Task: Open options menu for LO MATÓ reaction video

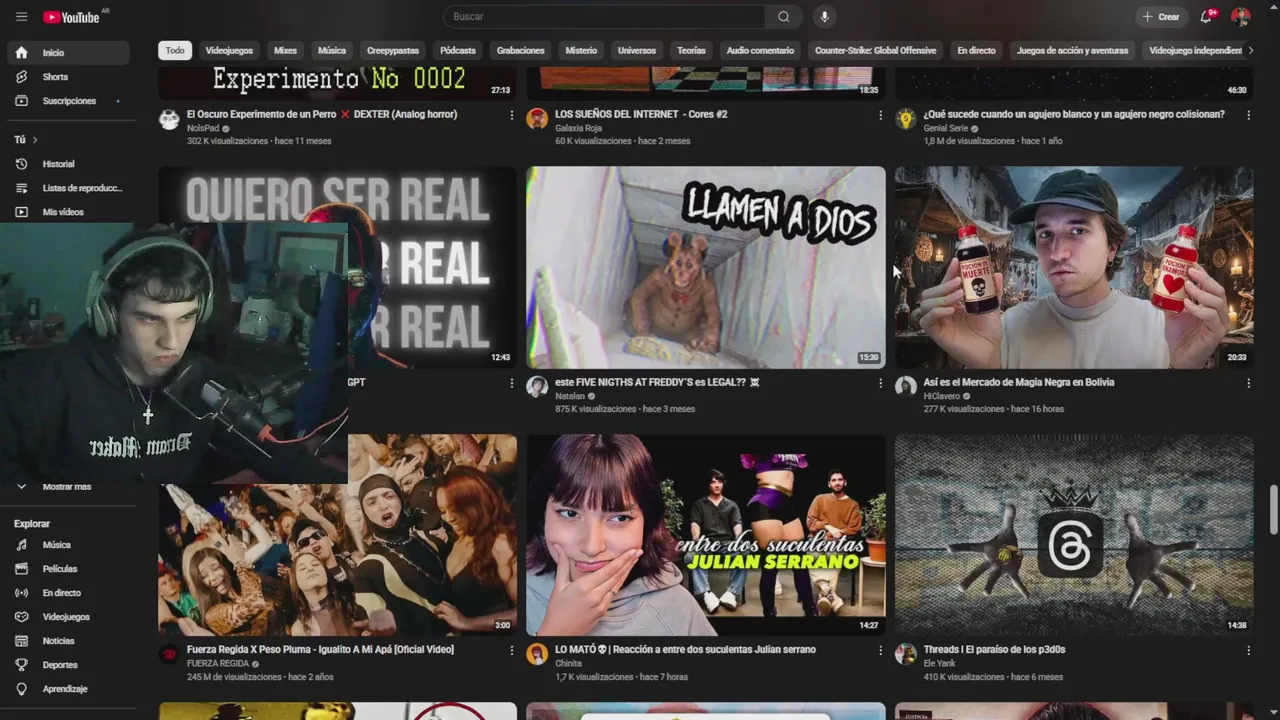Action: [880, 650]
